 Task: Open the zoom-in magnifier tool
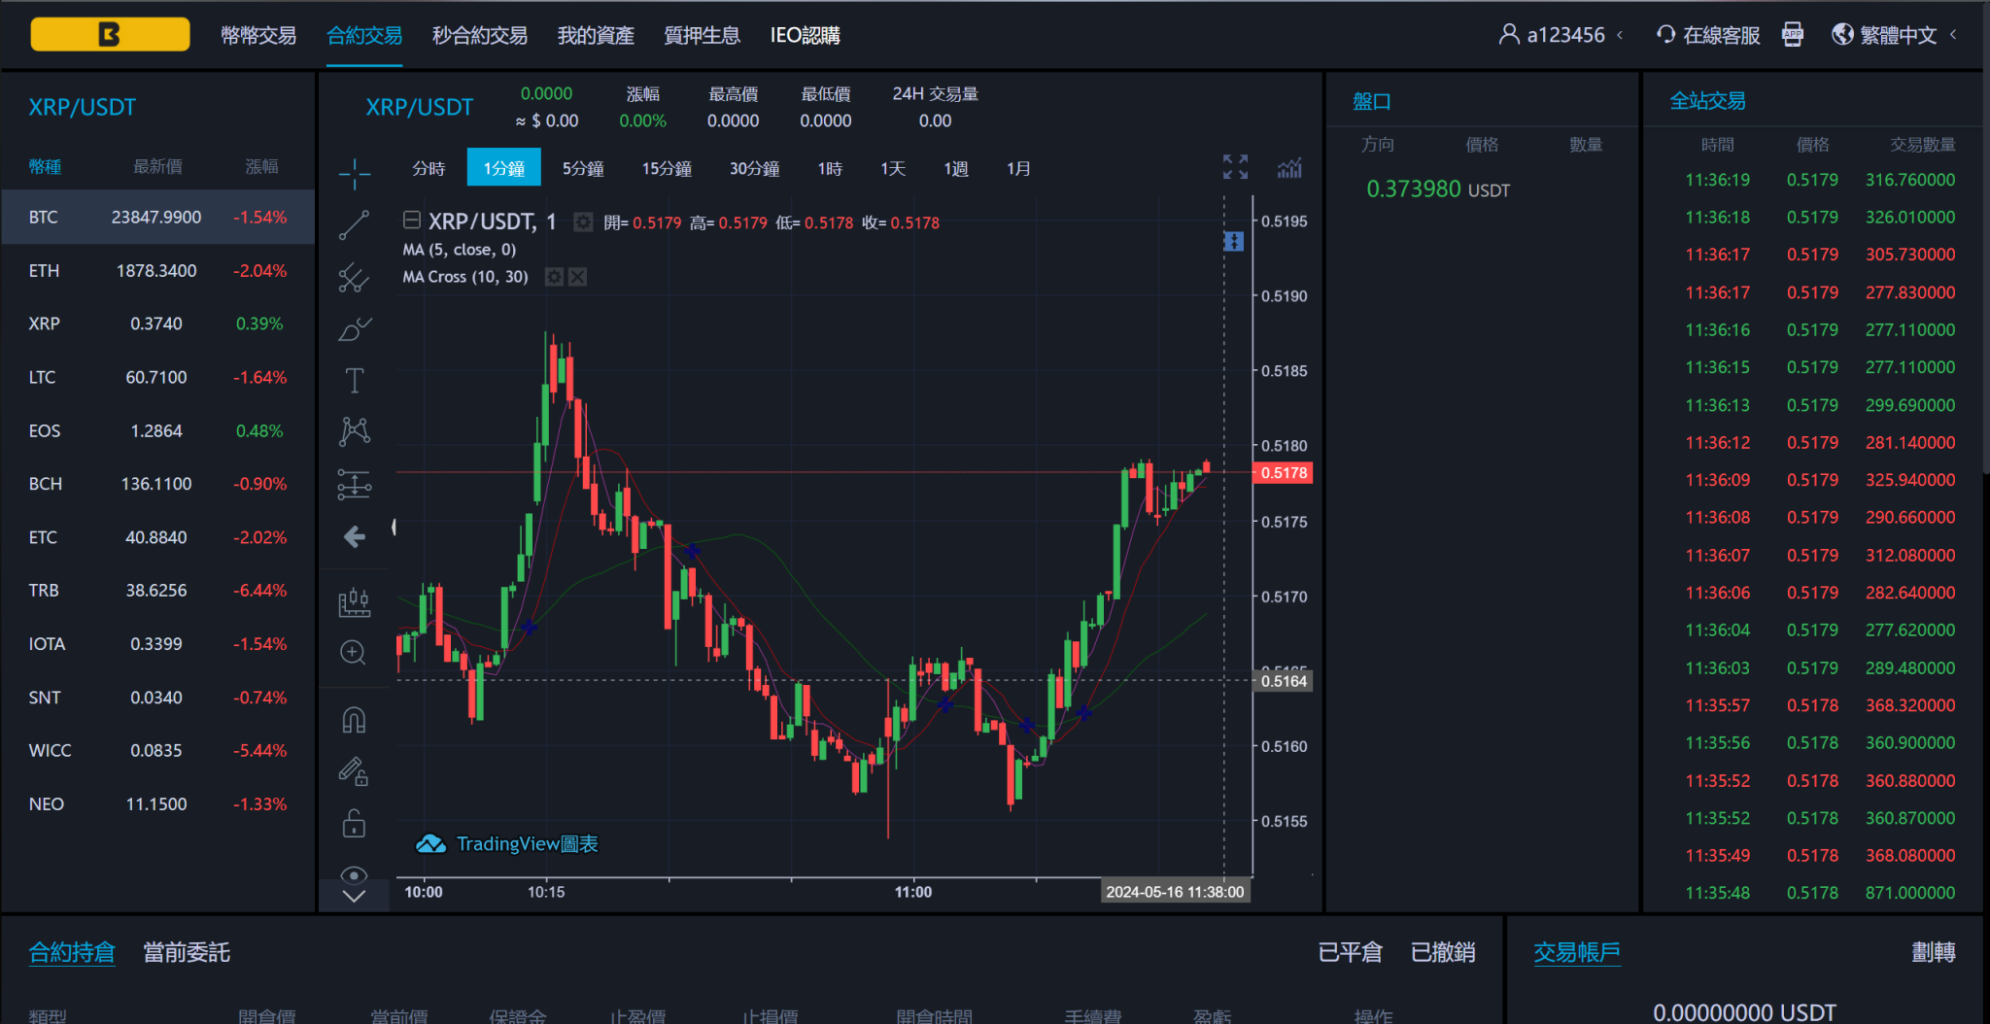point(354,652)
